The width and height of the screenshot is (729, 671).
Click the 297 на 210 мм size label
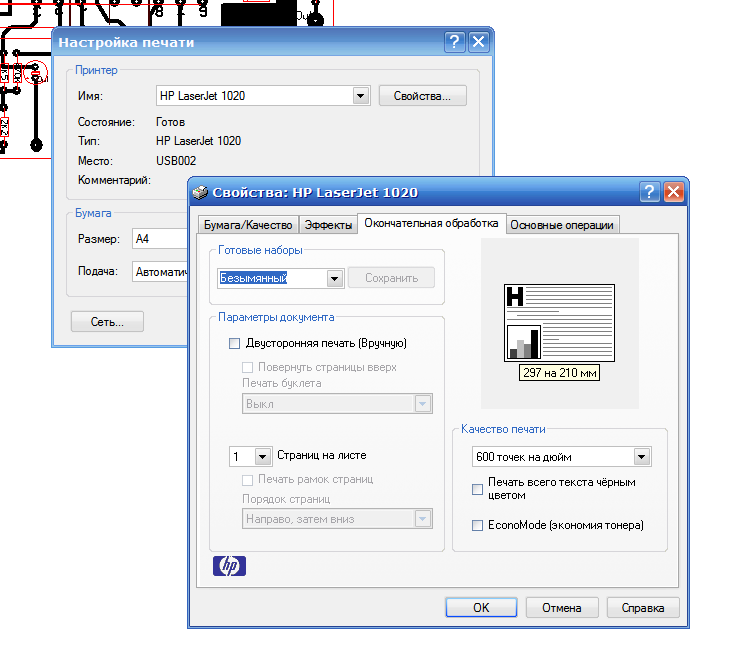click(x=559, y=373)
